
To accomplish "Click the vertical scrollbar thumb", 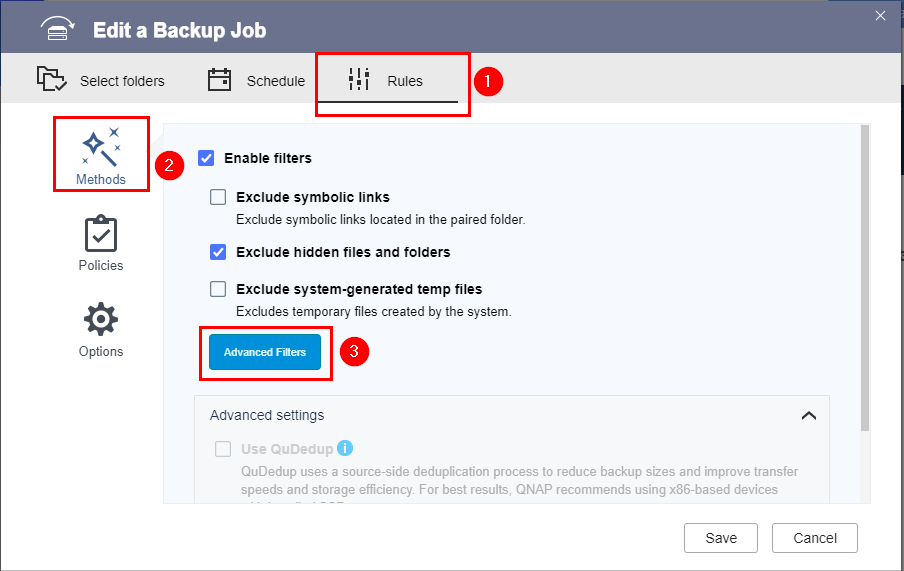I will (864, 275).
